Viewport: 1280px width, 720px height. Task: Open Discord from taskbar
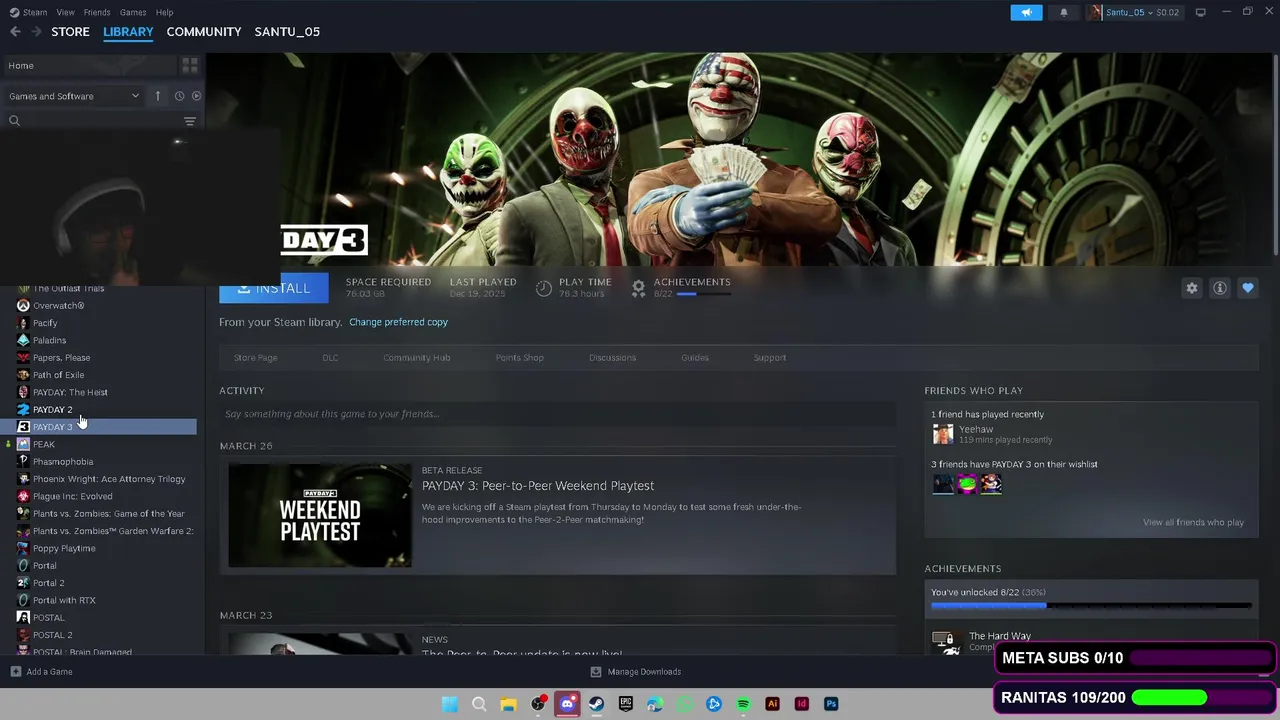pyautogui.click(x=567, y=704)
